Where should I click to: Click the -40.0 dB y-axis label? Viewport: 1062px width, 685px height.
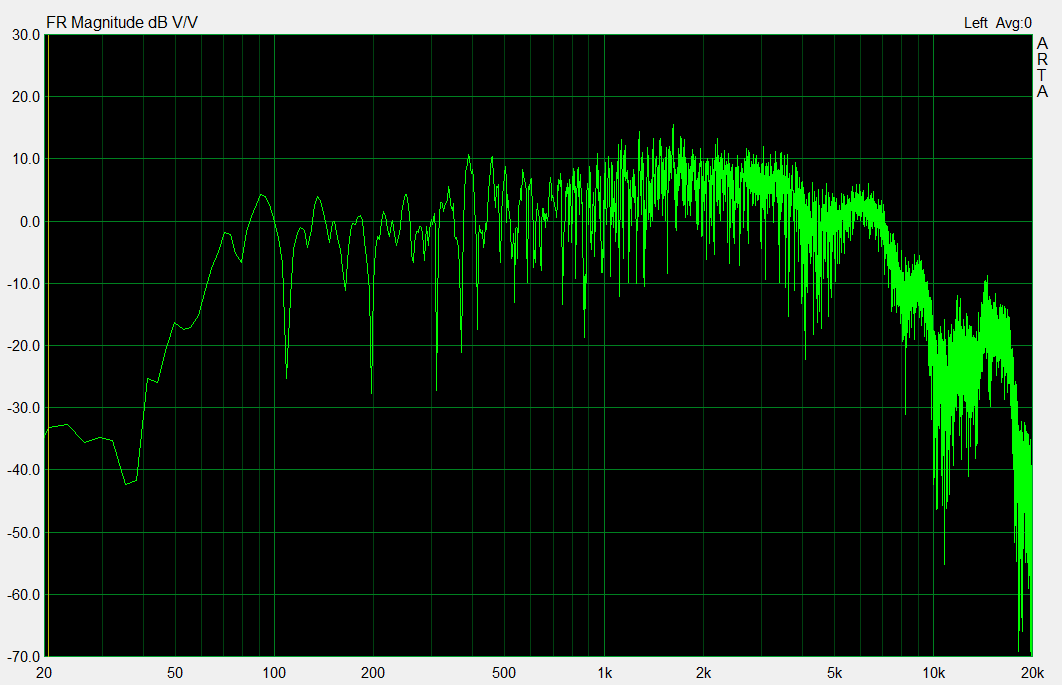tap(24, 470)
